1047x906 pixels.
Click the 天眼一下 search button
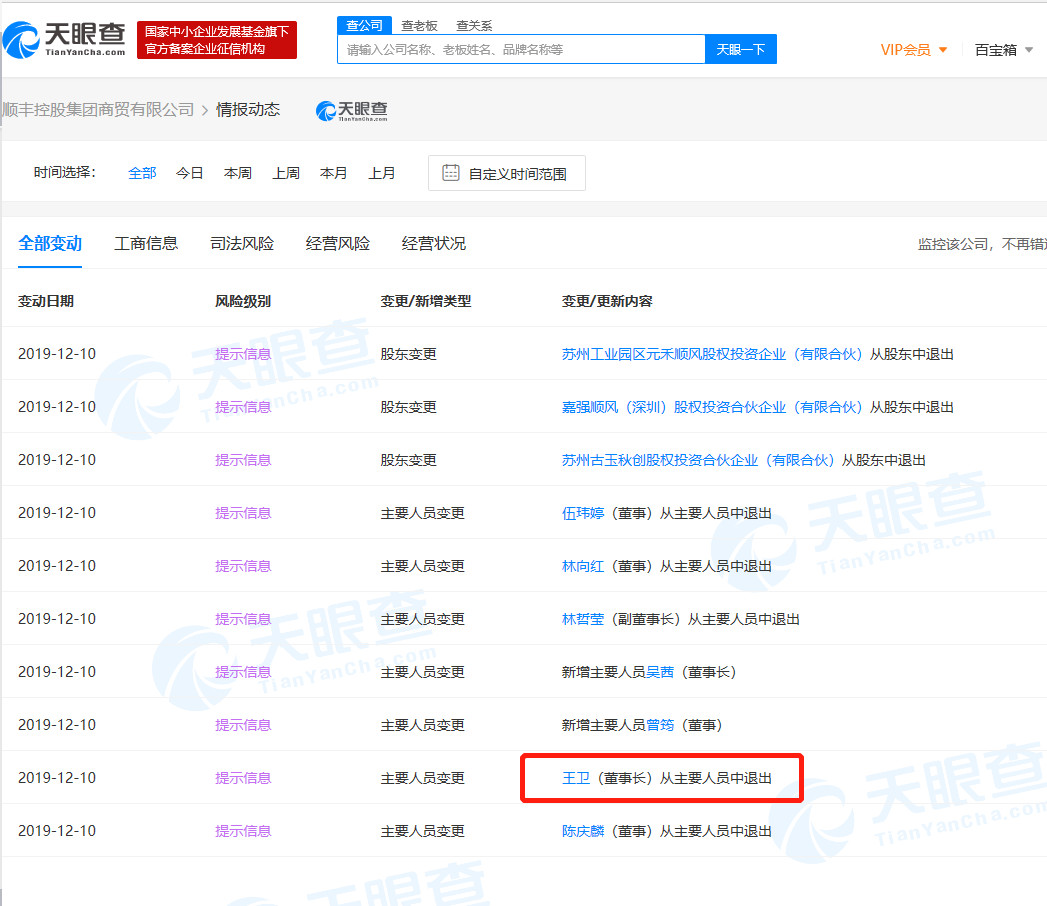[740, 48]
